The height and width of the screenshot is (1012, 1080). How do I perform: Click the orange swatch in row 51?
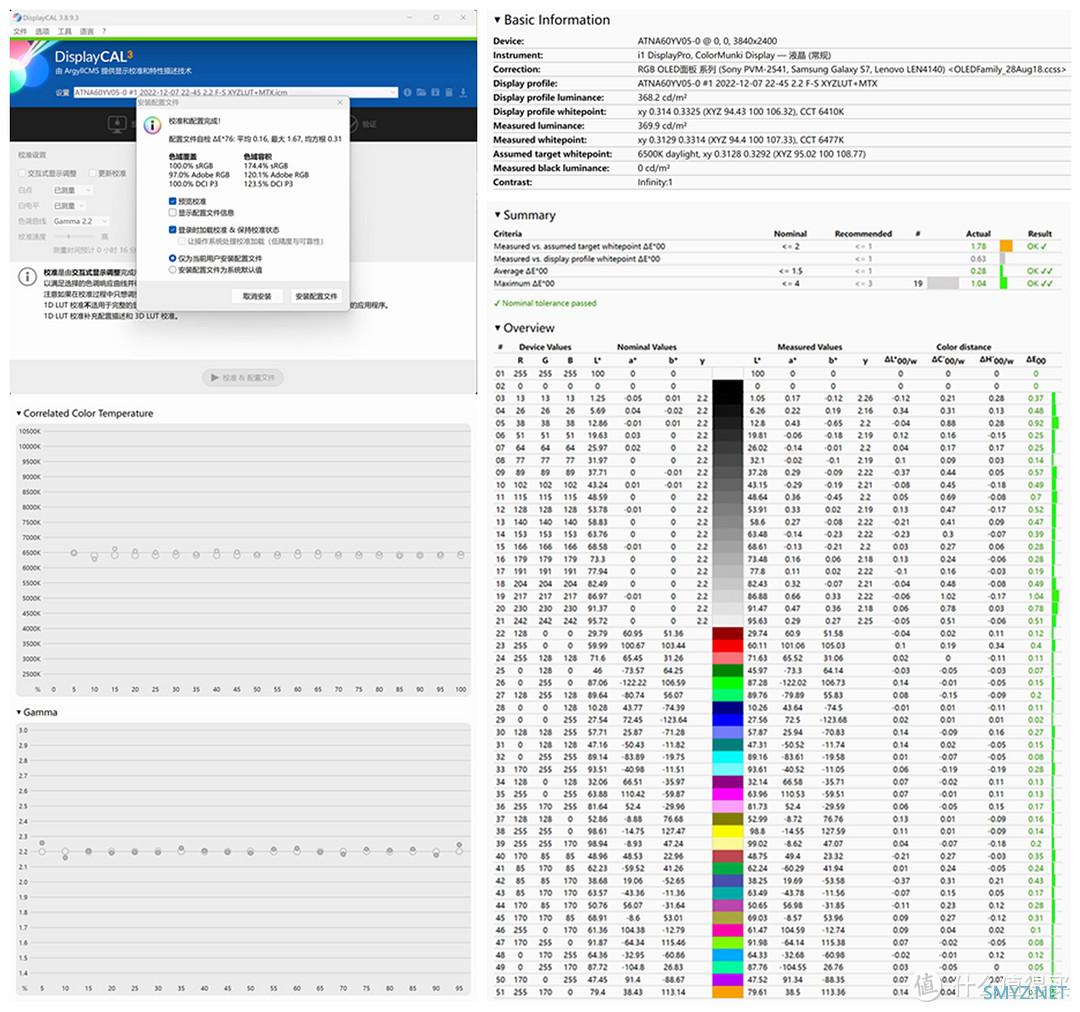(727, 993)
